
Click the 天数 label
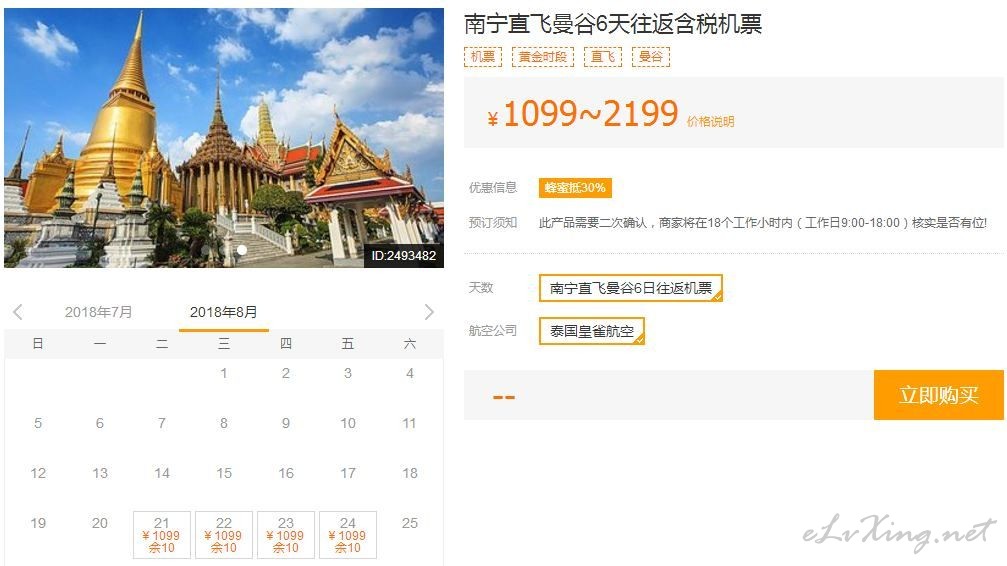click(481, 287)
